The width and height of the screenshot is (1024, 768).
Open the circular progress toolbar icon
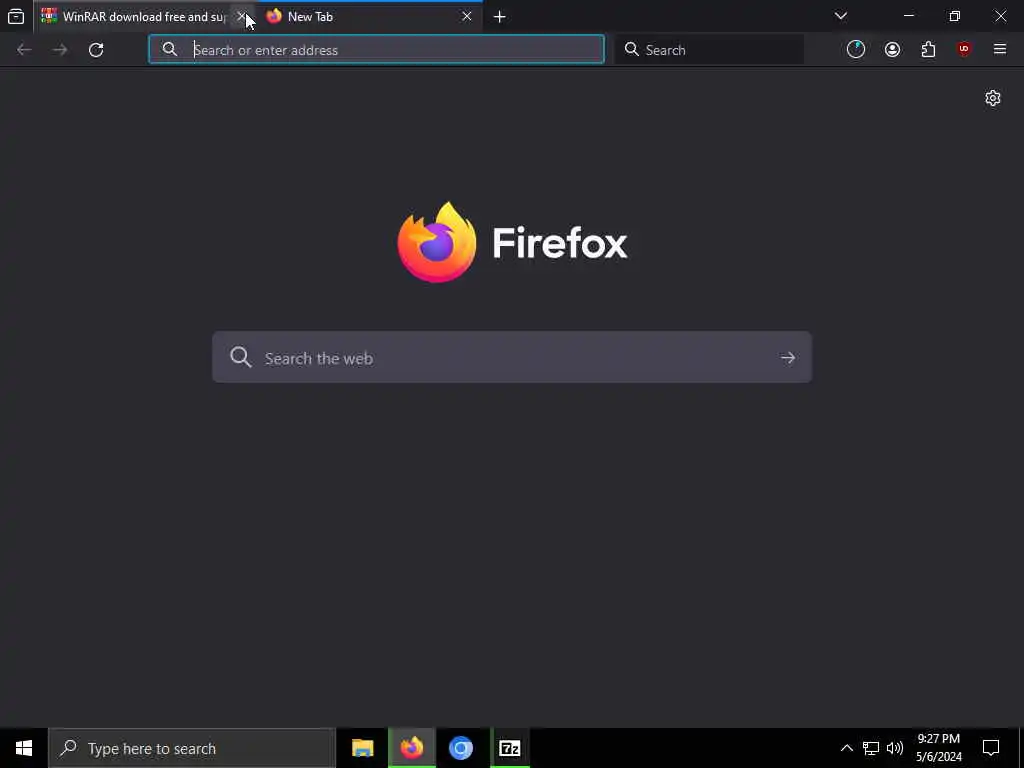(856, 50)
